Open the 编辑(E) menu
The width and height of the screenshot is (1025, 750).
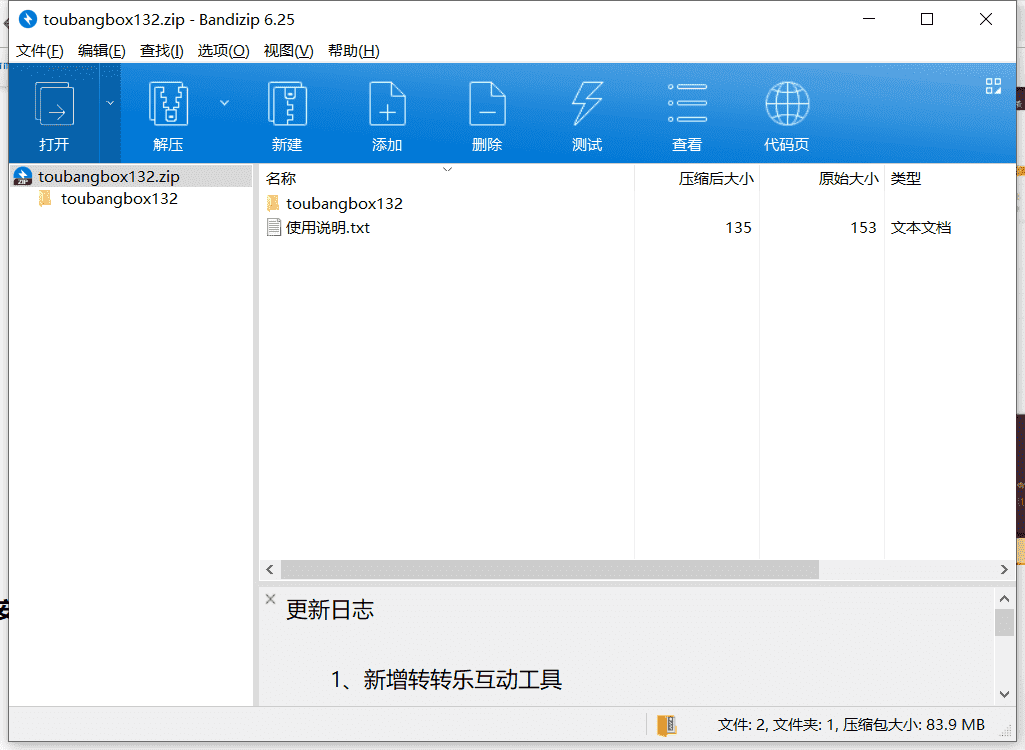coord(101,51)
